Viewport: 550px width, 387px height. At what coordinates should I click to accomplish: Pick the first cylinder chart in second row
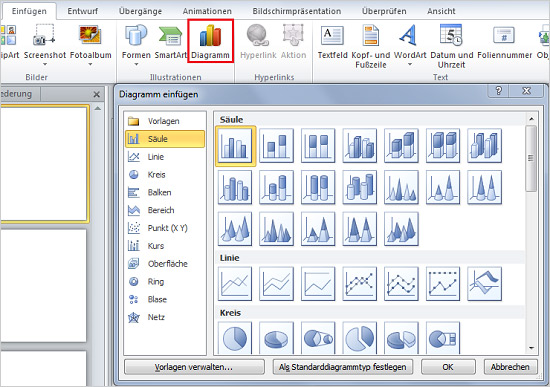pos(235,187)
